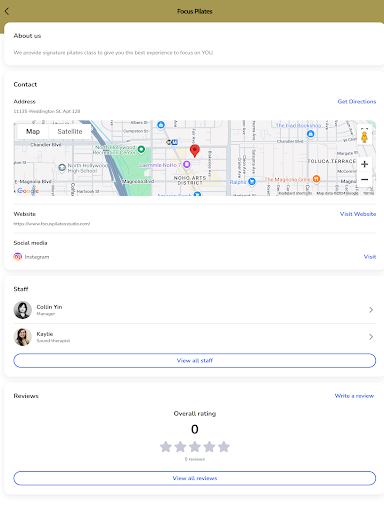Zoom out the map with minus
Screen dimensions: 384x512
click(x=364, y=179)
